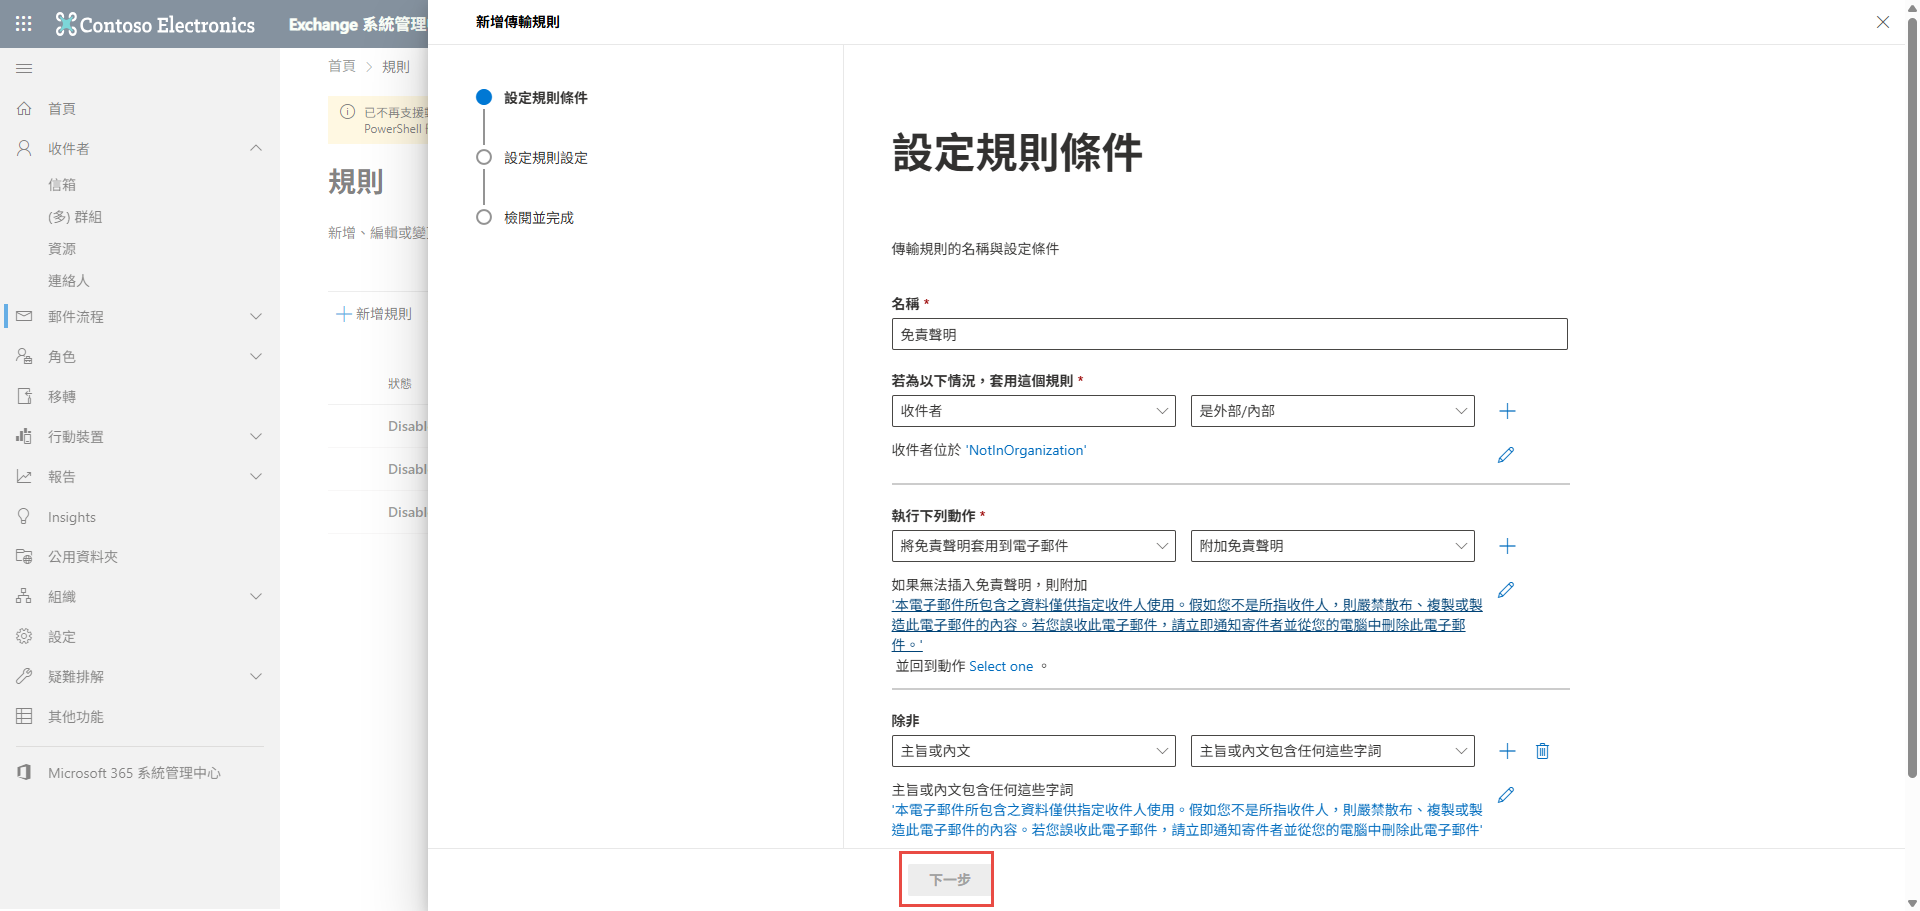Viewport: 1920px width, 911px height.
Task: Click the 名稱 input field containing 免責聲明
Action: coord(1229,334)
